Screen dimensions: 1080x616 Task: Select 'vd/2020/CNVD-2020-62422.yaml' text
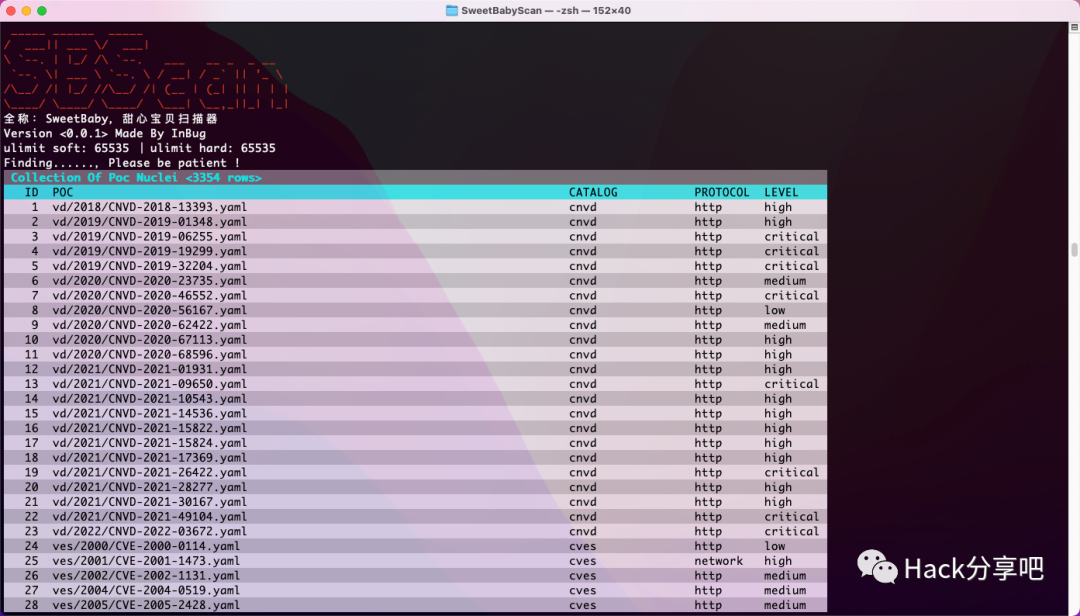click(x=149, y=325)
